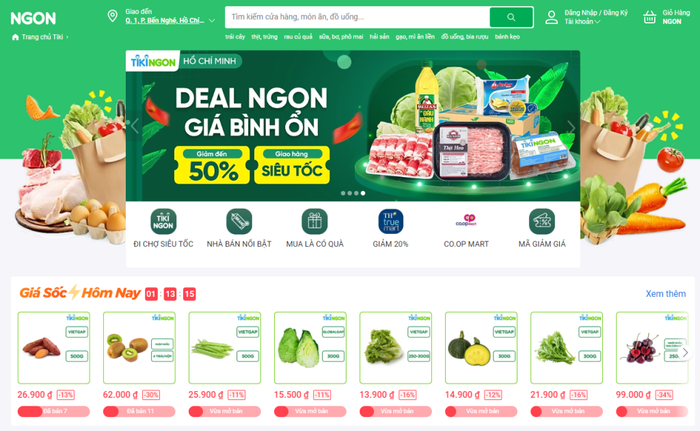This screenshot has width=700, height=431.
Task: Click into the search input field
Action: pyautogui.click(x=357, y=17)
